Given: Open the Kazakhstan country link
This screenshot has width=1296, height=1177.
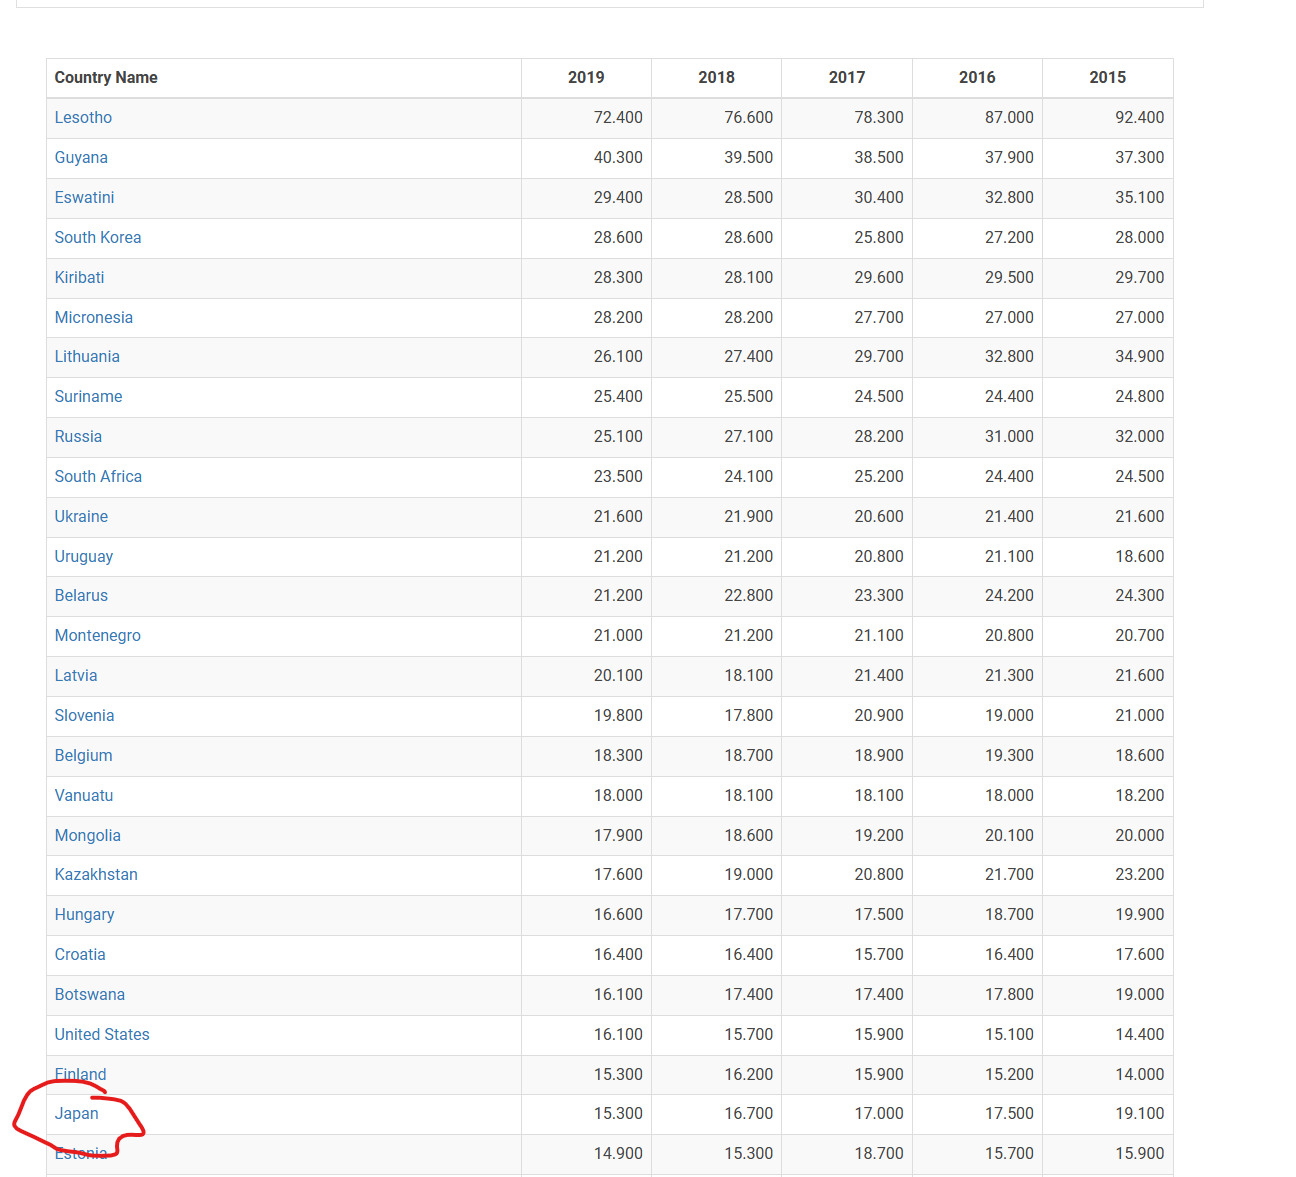Looking at the screenshot, I should coord(96,874).
